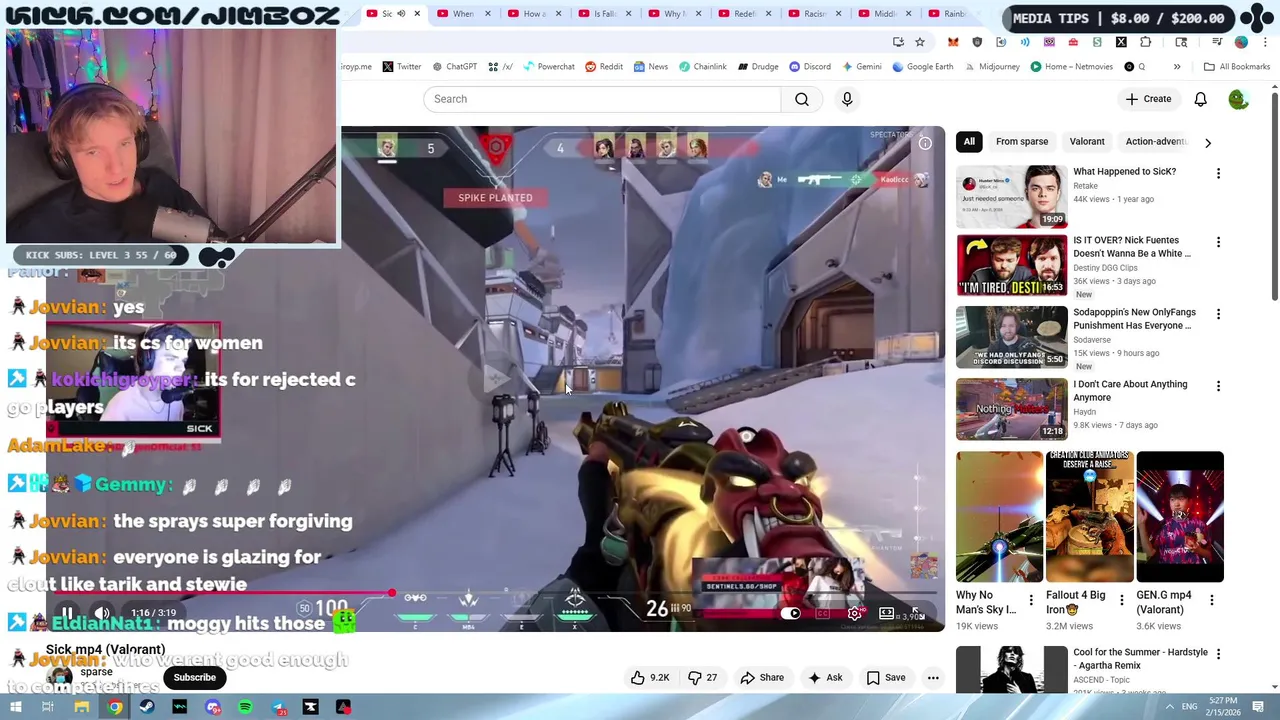Open options for GEN.G mp4 short
1280x720 pixels.
1211,601
